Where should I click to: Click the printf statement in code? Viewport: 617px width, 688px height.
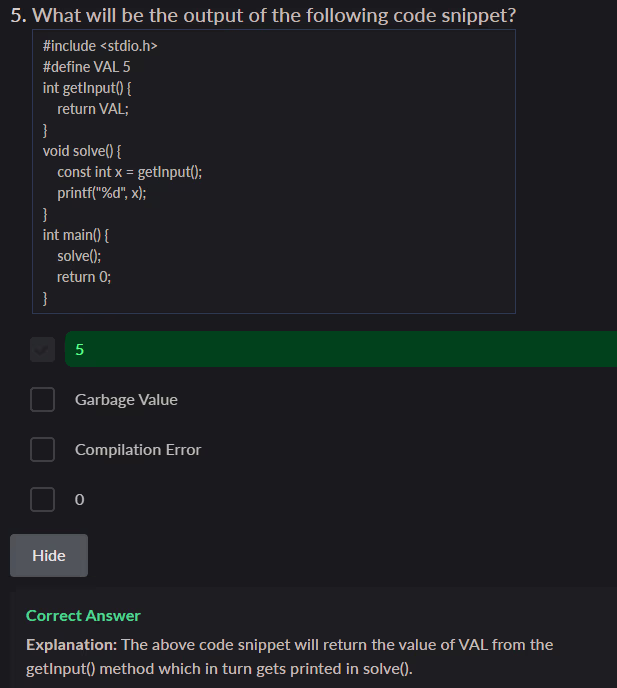[x=102, y=193]
